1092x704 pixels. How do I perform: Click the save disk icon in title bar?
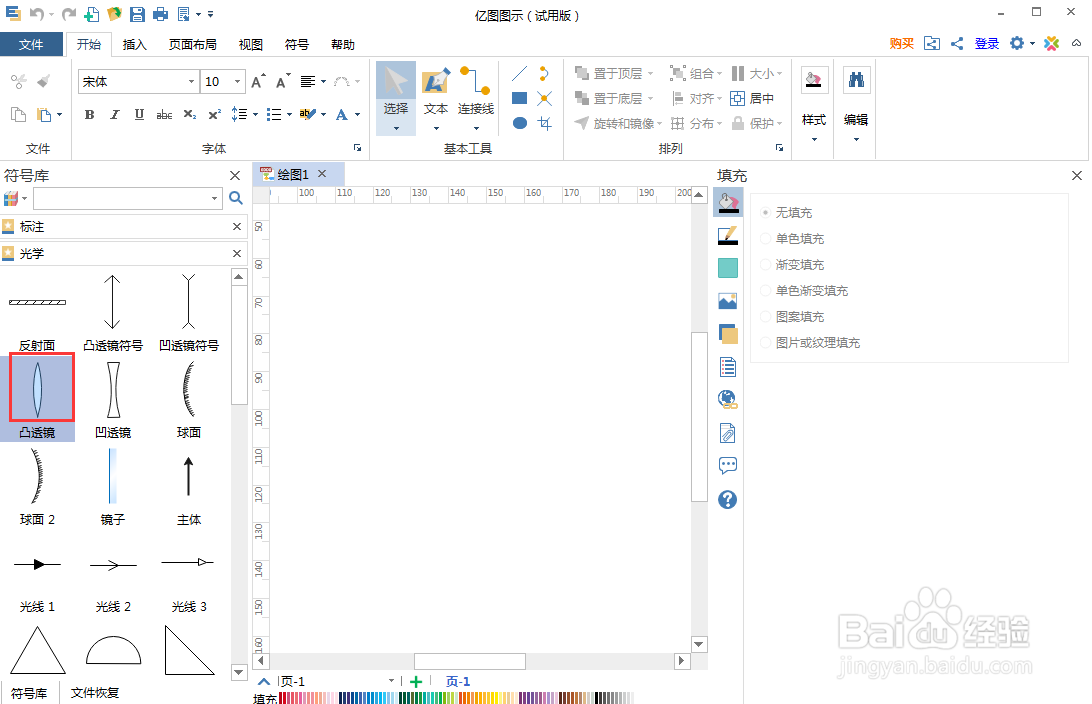tap(137, 13)
